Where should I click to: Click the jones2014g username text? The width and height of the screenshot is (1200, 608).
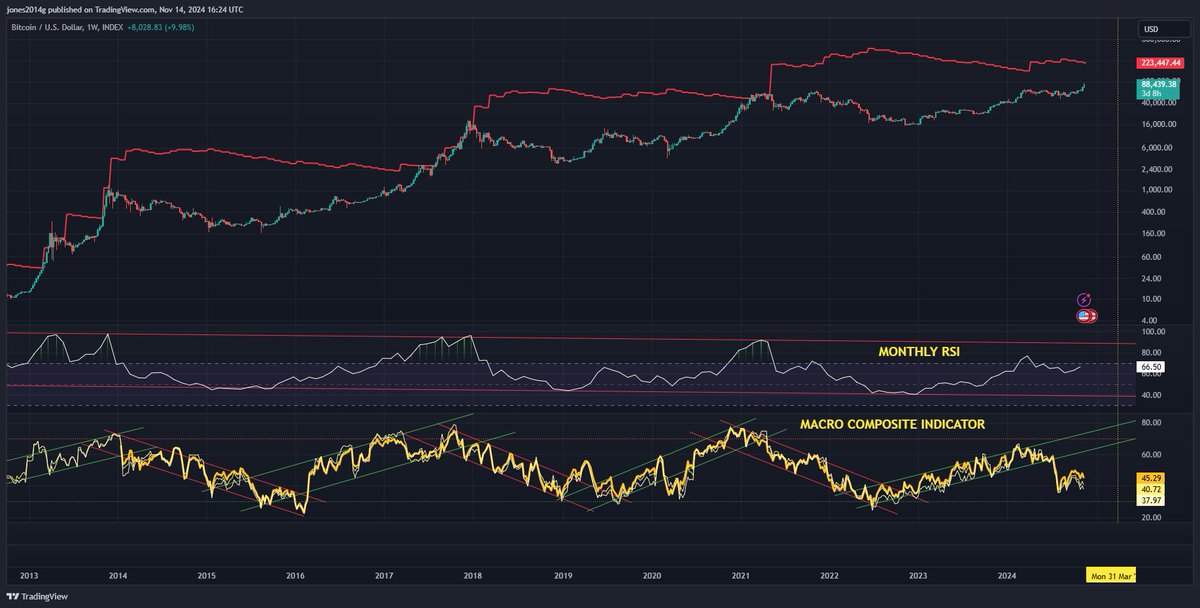24,8
